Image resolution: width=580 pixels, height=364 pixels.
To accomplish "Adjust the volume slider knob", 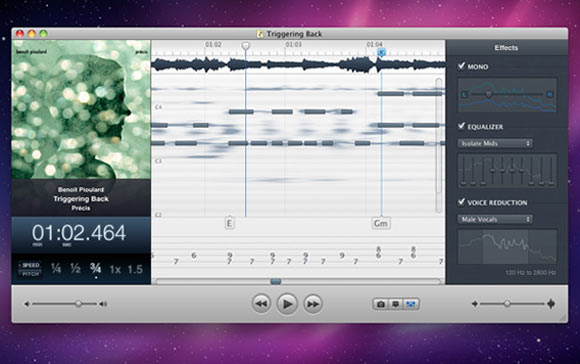I will pos(78,304).
